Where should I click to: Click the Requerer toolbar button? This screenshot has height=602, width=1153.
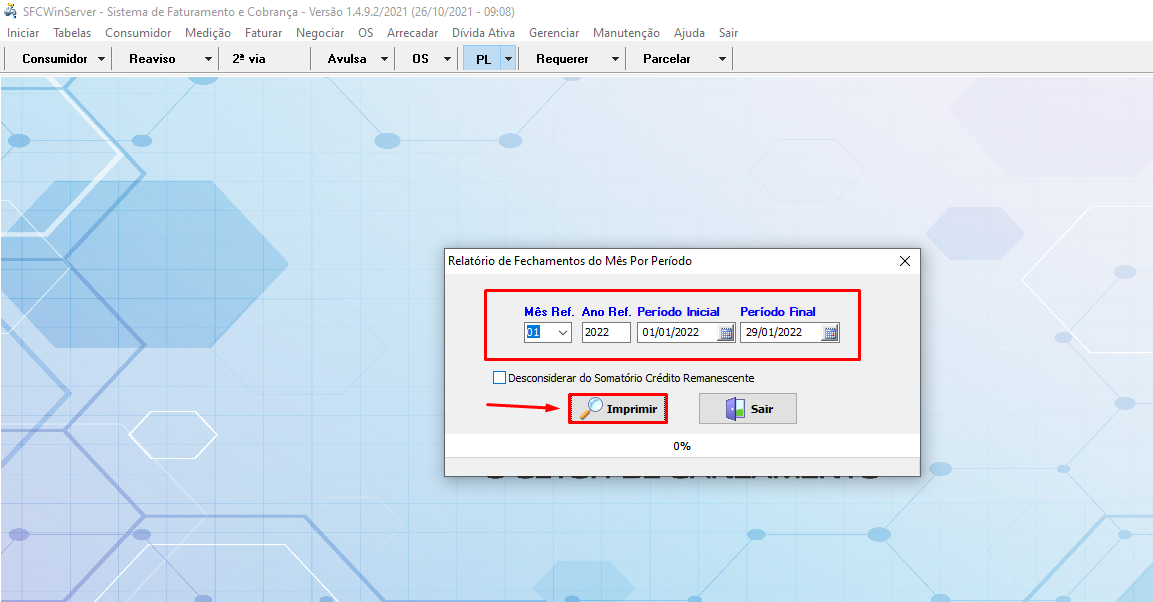pyautogui.click(x=562, y=59)
